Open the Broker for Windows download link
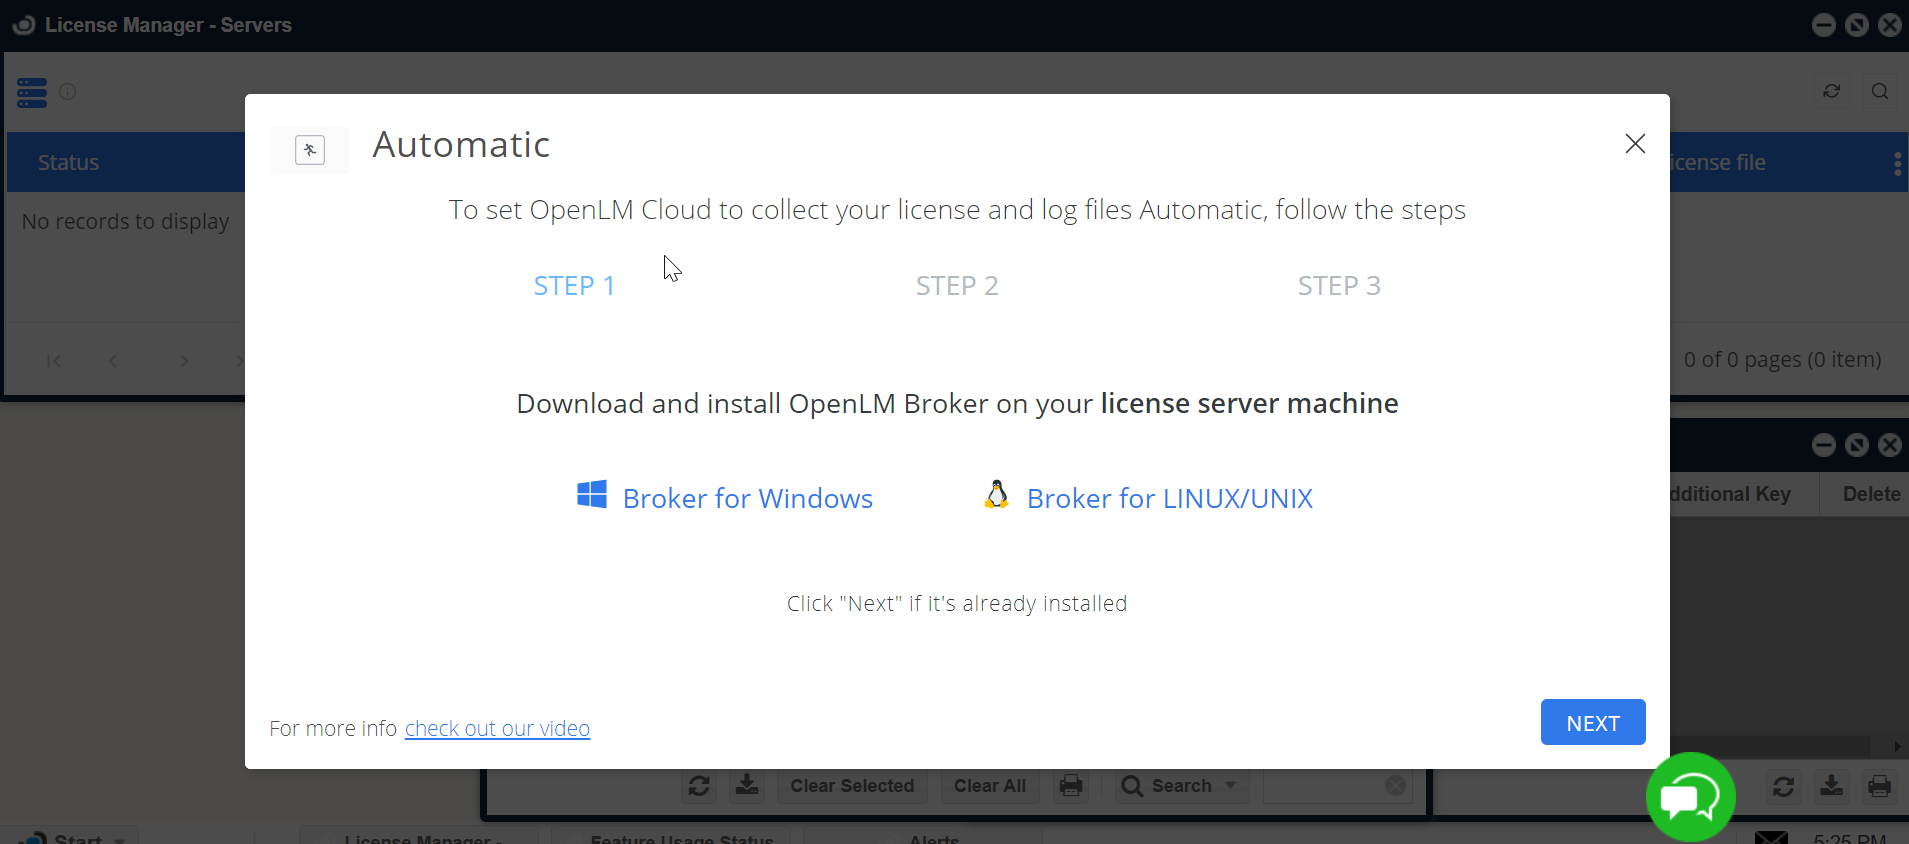Viewport: 1909px width, 844px height. [x=747, y=499]
